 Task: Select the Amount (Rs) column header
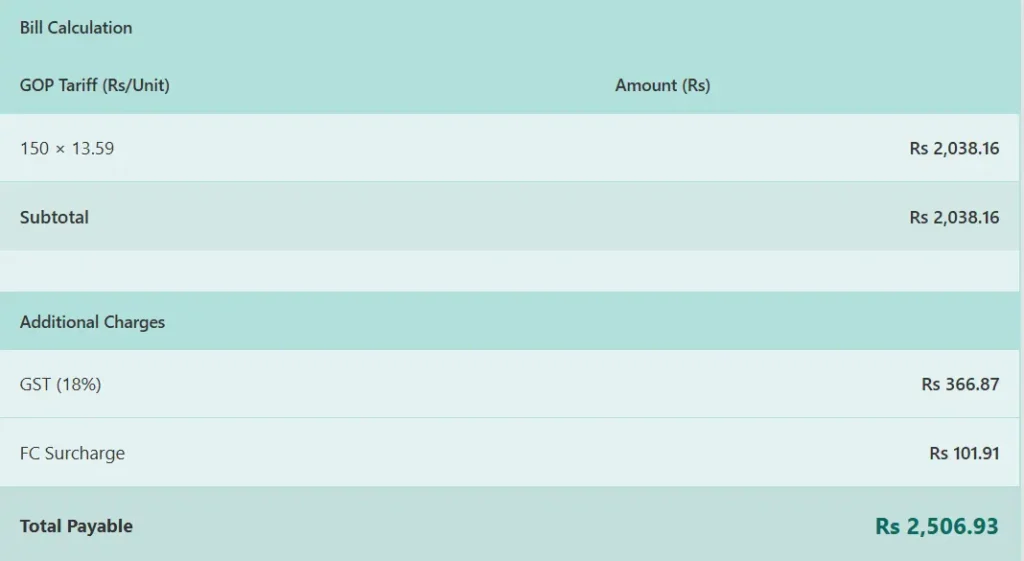click(x=662, y=85)
